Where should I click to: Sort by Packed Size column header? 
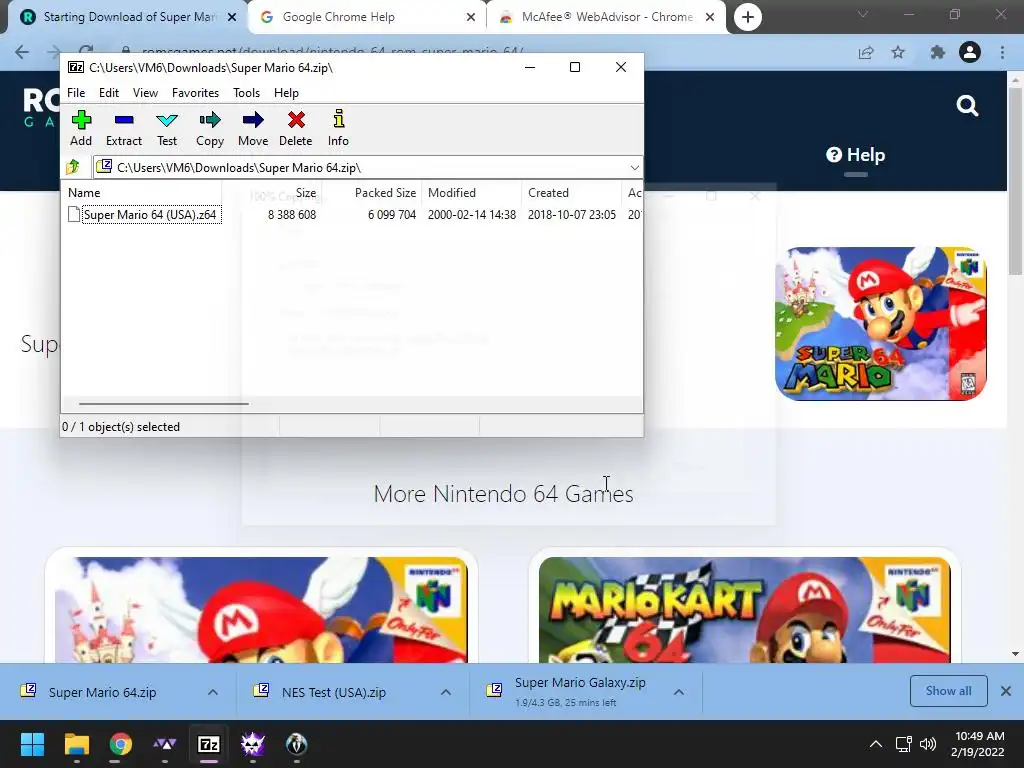click(x=372, y=193)
